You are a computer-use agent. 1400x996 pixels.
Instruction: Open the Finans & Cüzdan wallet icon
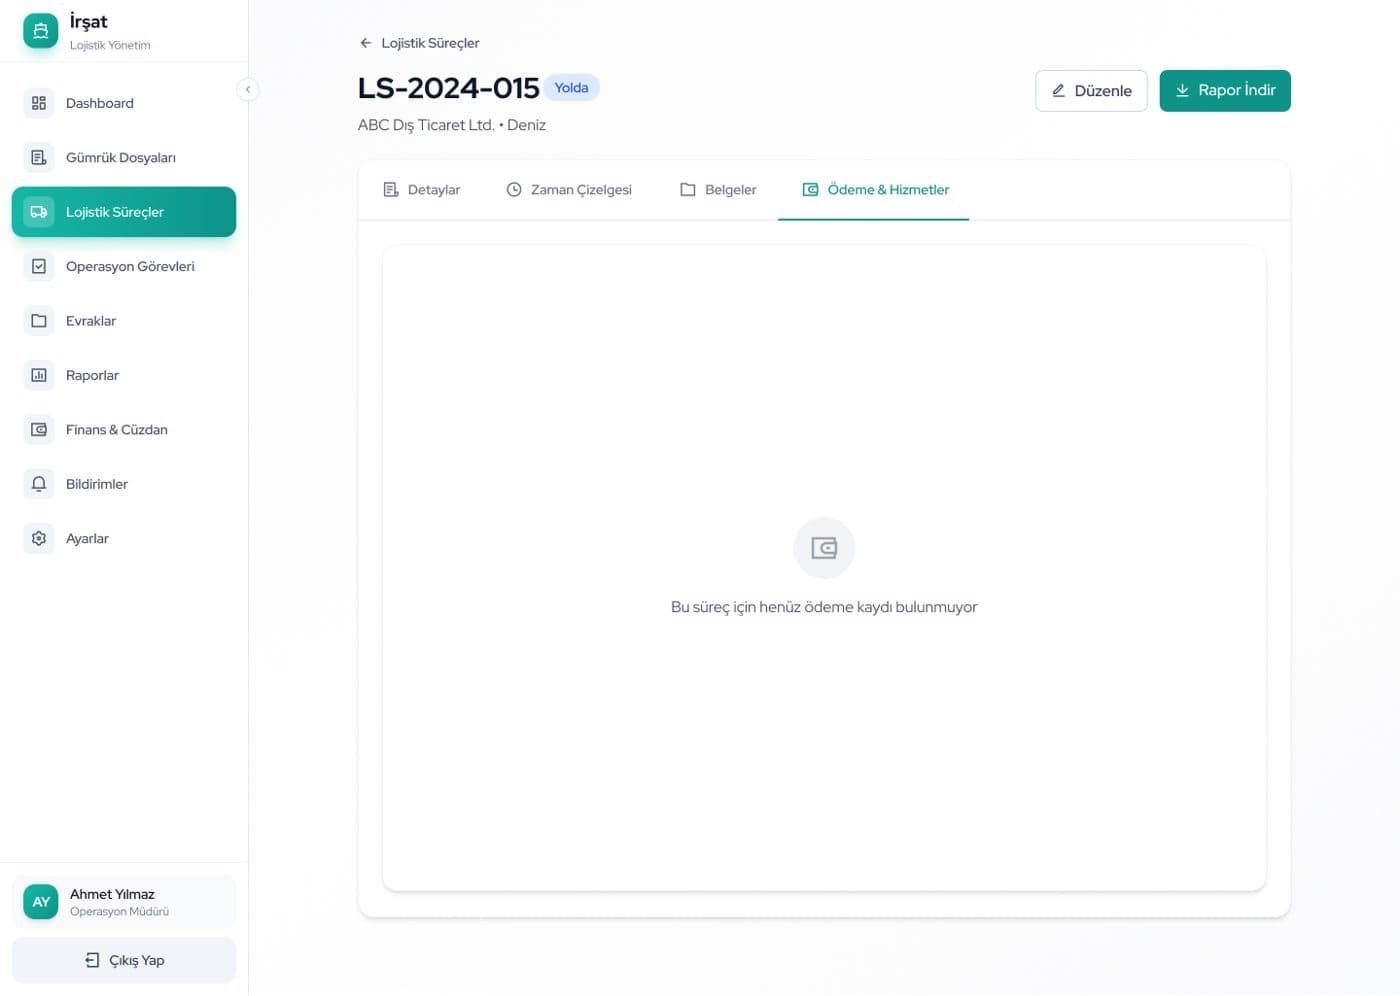[39, 429]
